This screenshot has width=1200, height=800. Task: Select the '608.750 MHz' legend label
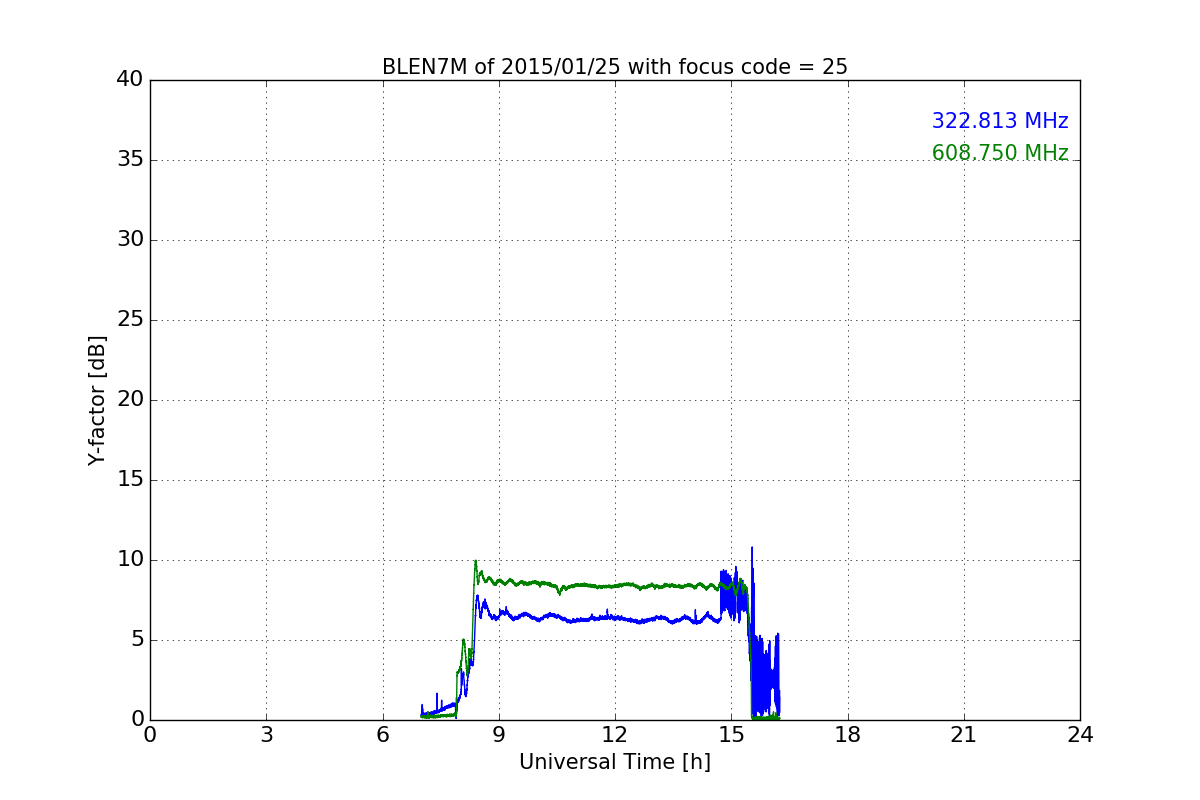(1000, 153)
